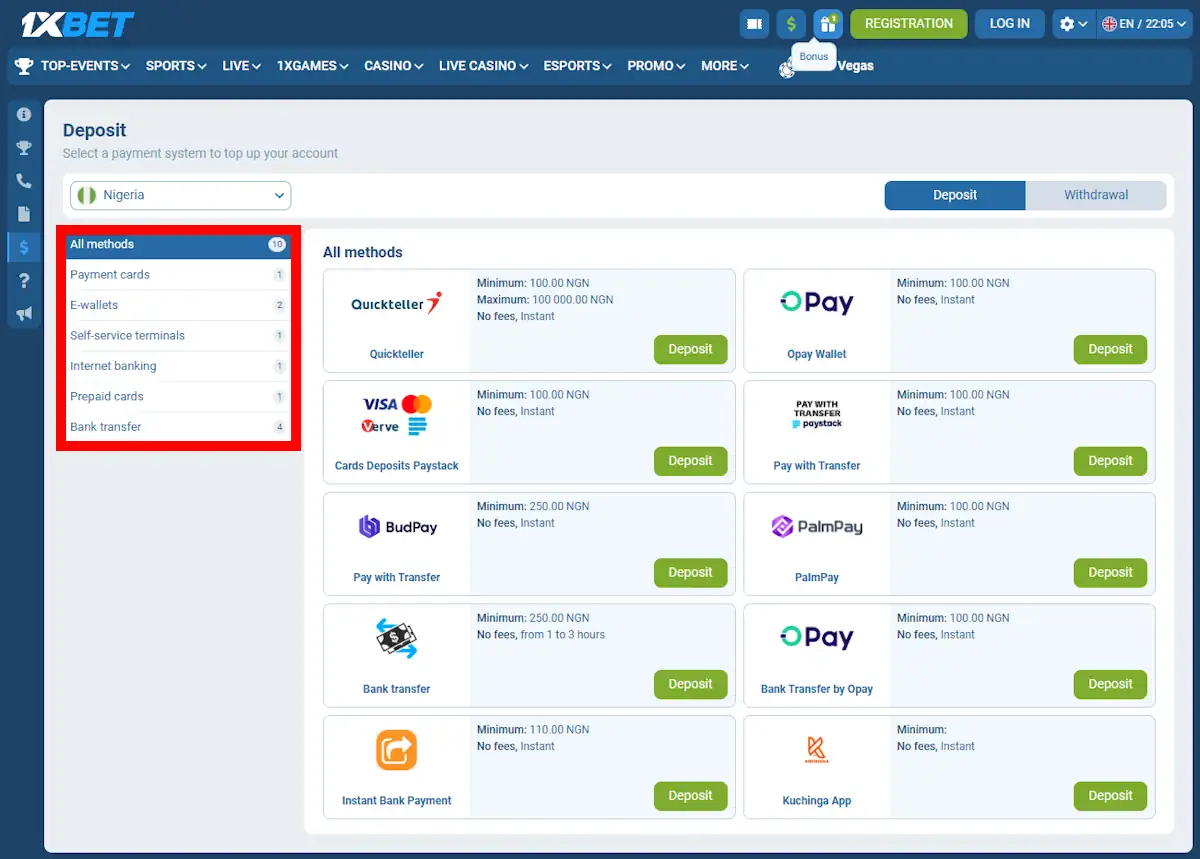
Task: Open the Nigeria country dropdown
Action: pyautogui.click(x=180, y=195)
